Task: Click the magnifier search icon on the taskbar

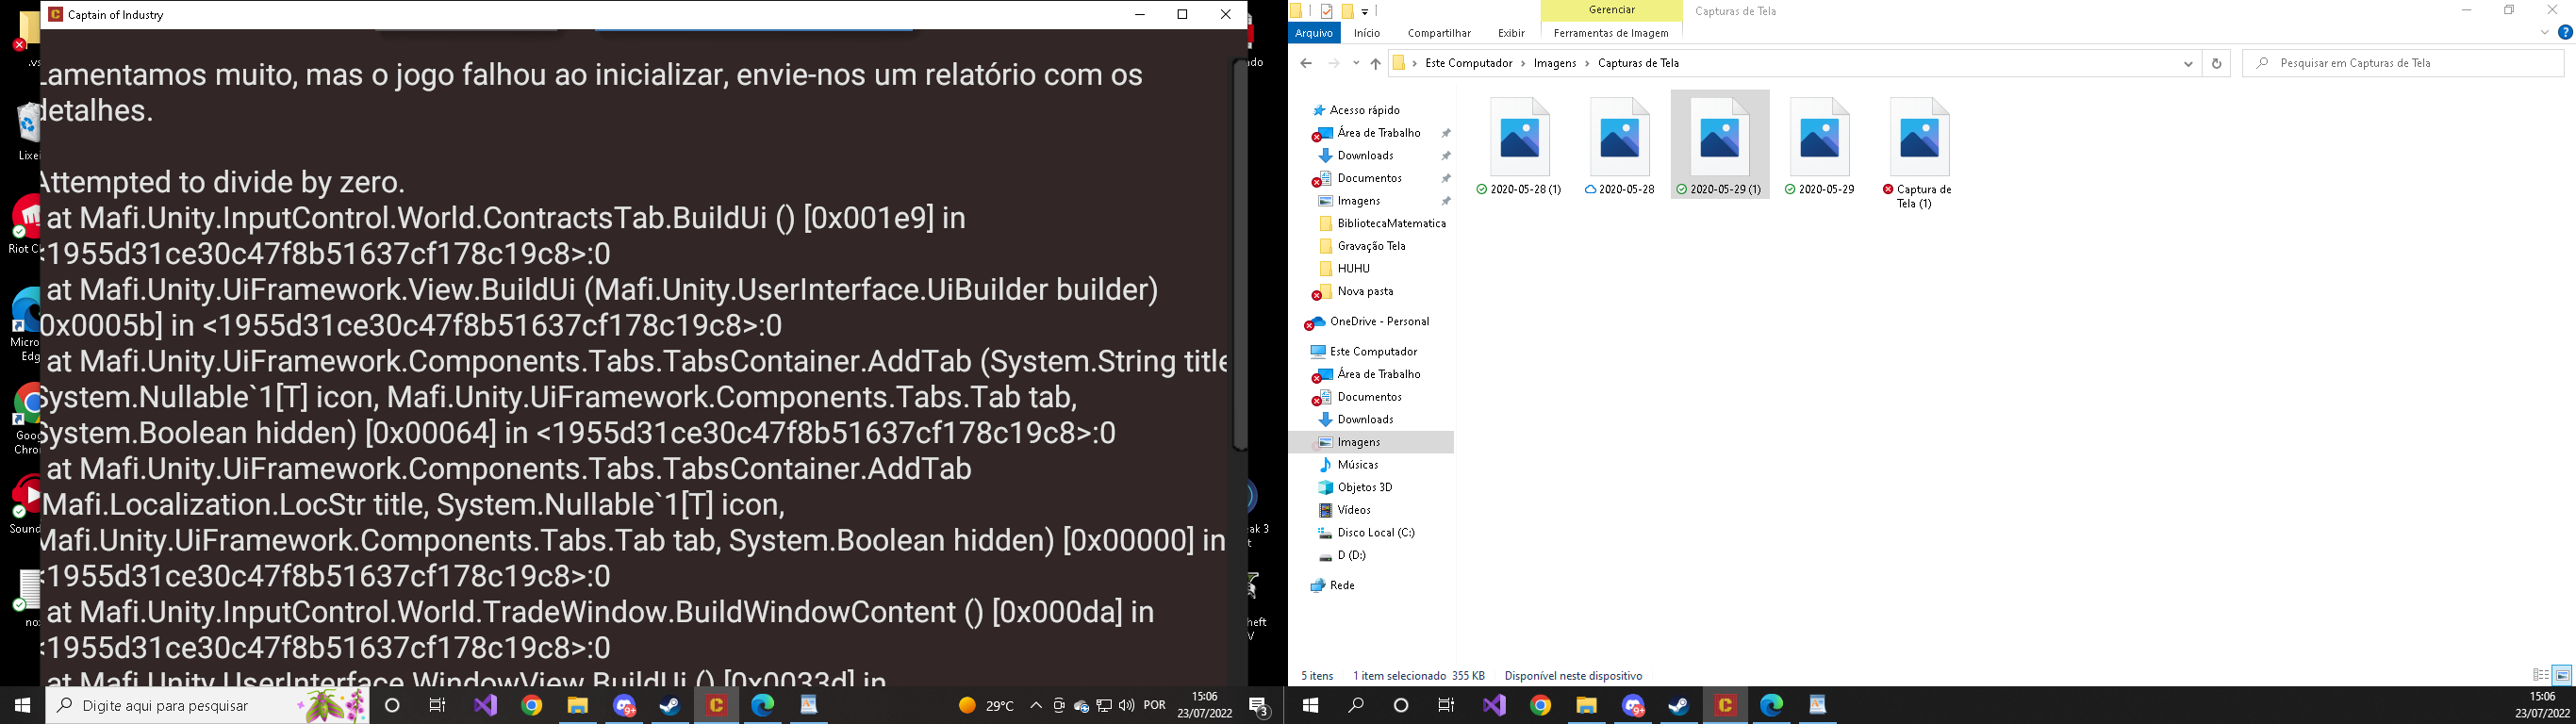Action: click(1356, 705)
